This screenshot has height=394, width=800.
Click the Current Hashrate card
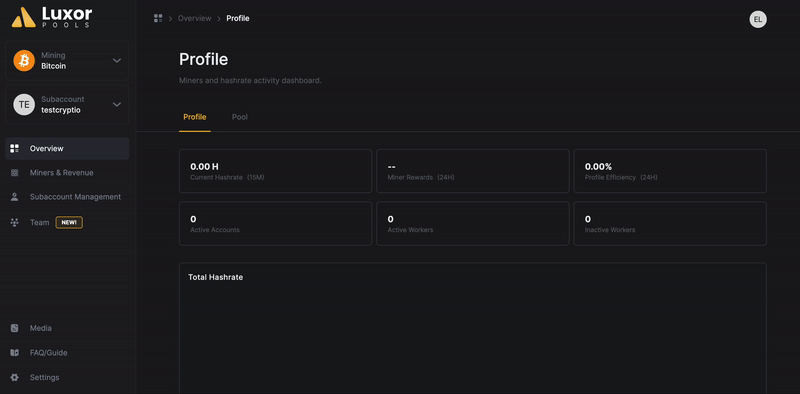click(276, 171)
